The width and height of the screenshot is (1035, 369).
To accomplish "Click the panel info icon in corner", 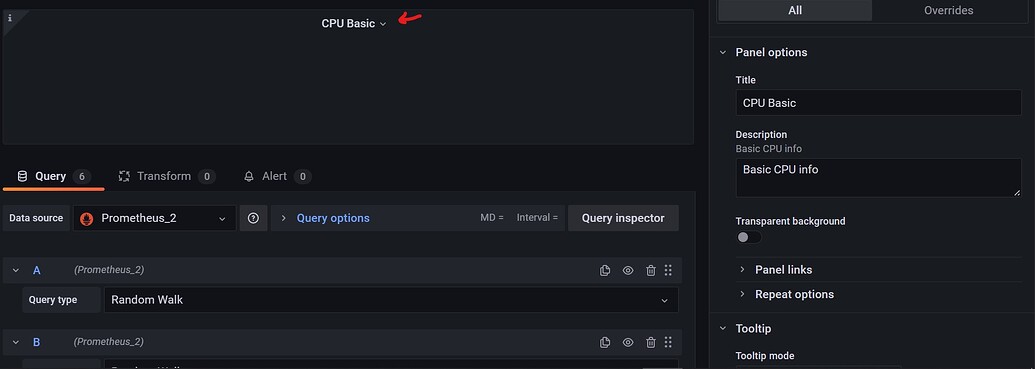I will coord(10,18).
